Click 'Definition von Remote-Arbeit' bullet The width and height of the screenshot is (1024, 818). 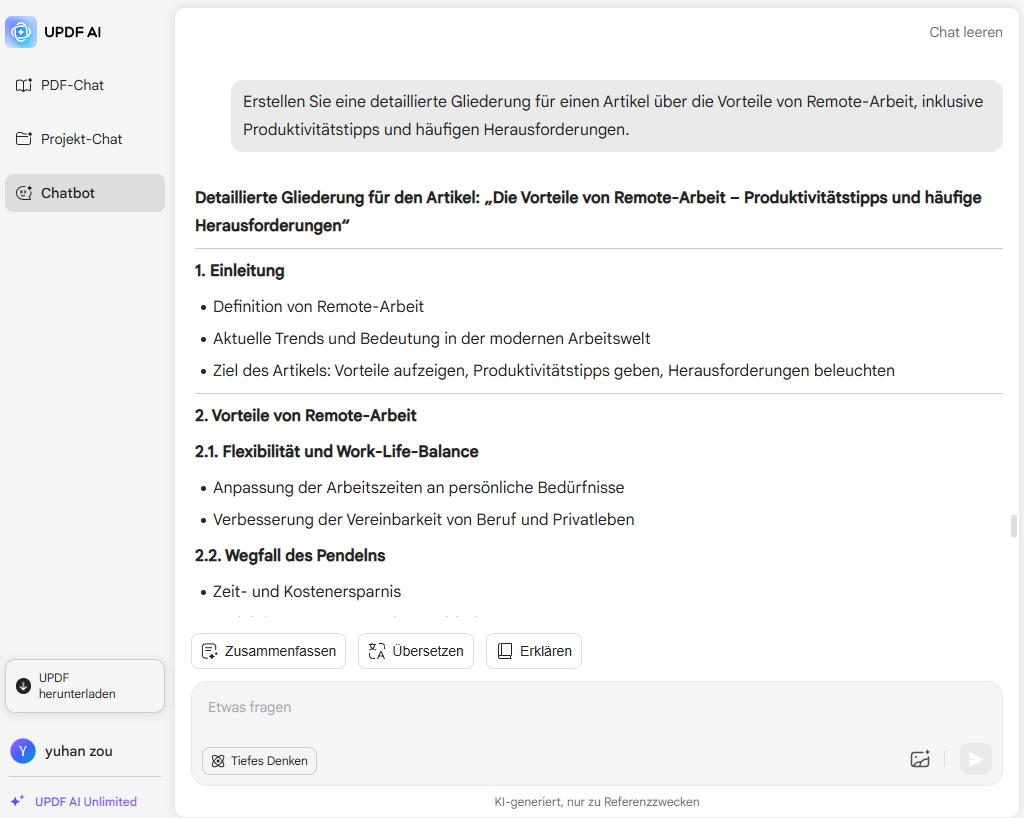coord(318,307)
